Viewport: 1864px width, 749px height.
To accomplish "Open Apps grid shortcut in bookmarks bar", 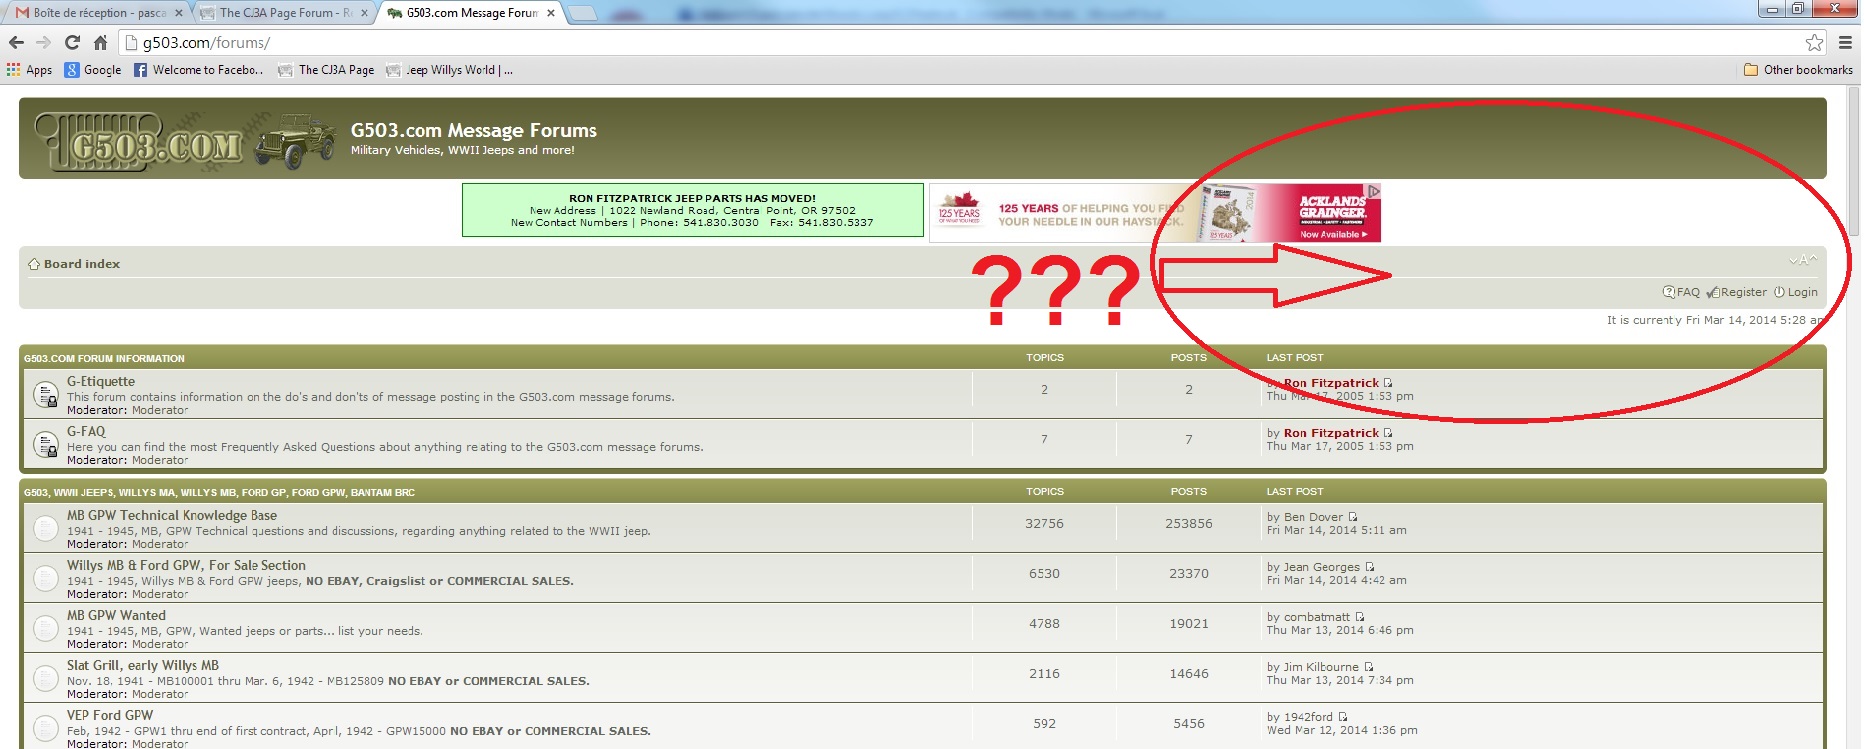I will pyautogui.click(x=29, y=70).
